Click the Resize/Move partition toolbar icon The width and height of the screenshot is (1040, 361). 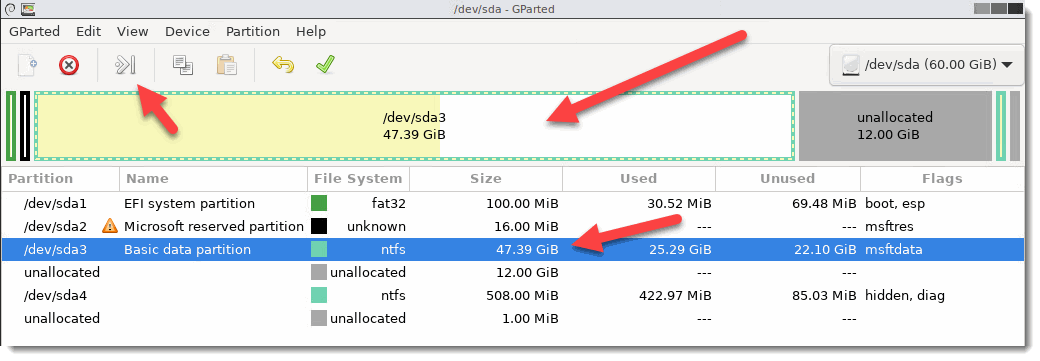tap(126, 65)
